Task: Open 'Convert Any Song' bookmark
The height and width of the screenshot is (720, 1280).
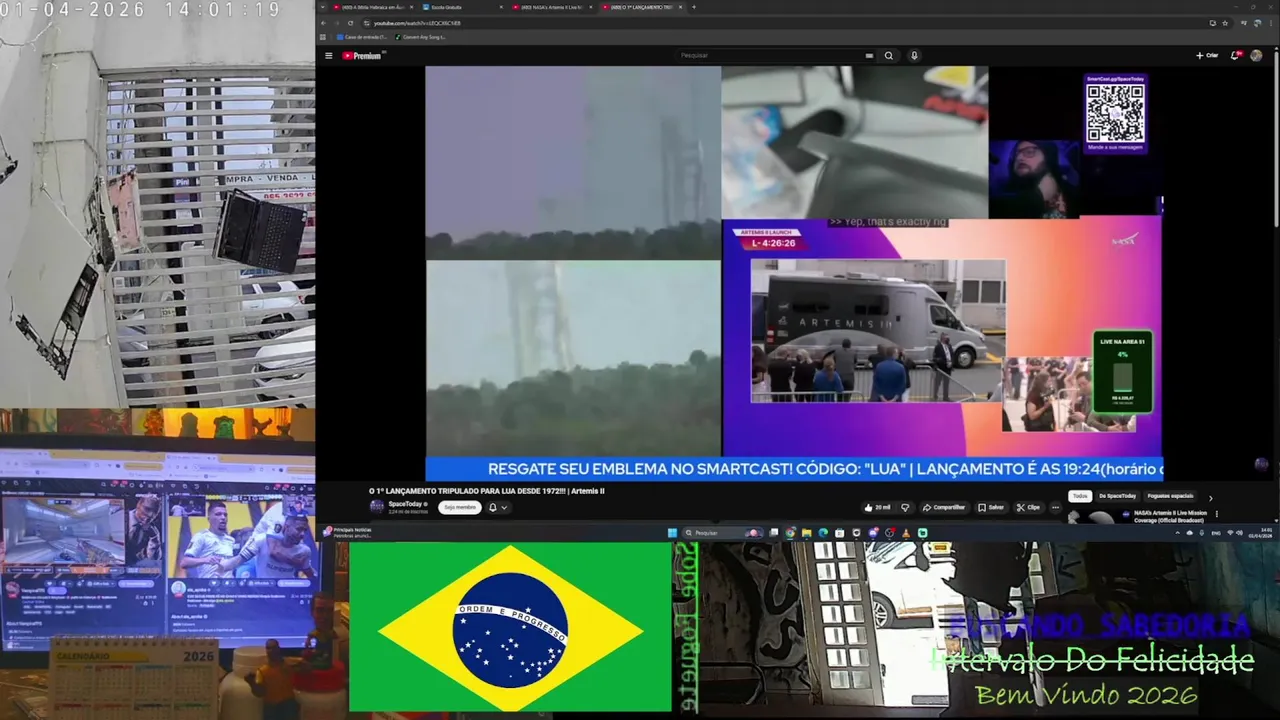Action: point(420,37)
